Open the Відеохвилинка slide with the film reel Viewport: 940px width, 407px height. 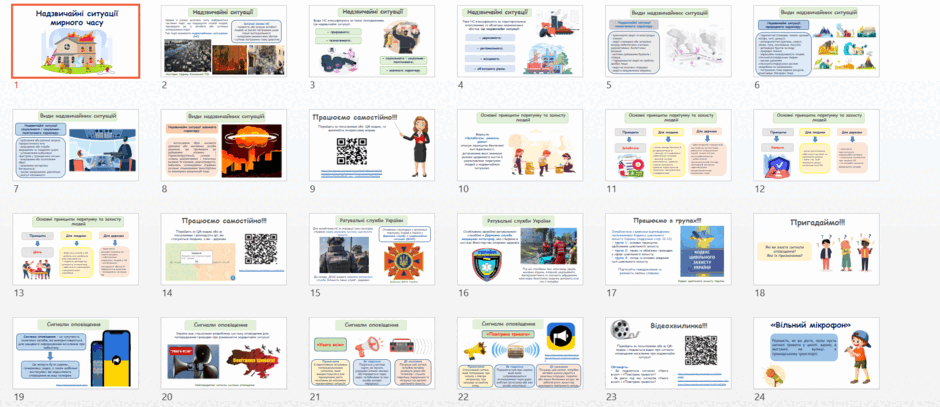click(x=669, y=352)
